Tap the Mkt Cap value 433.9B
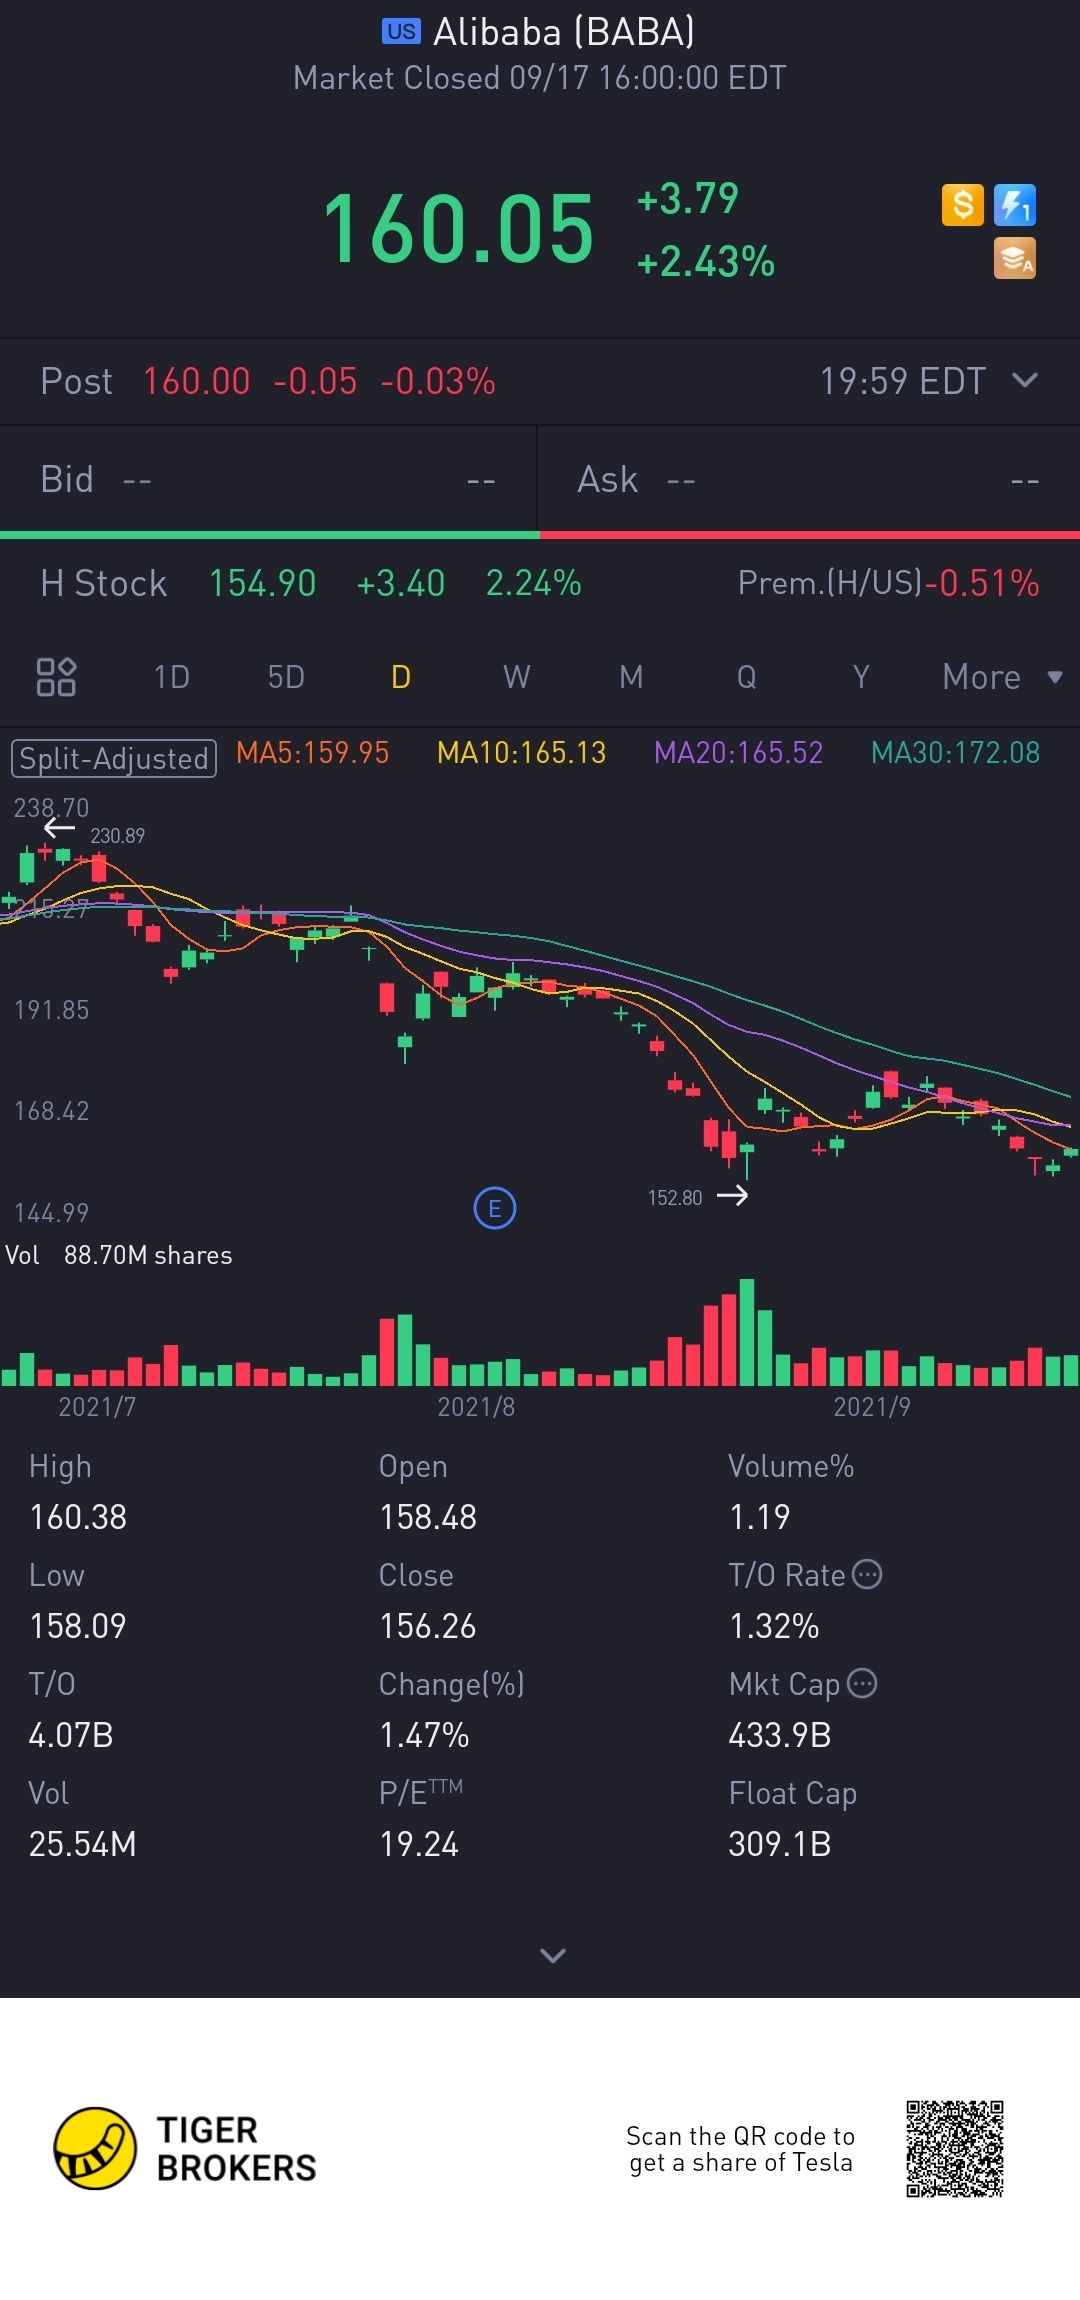The height and width of the screenshot is (2300, 1080). click(780, 1735)
